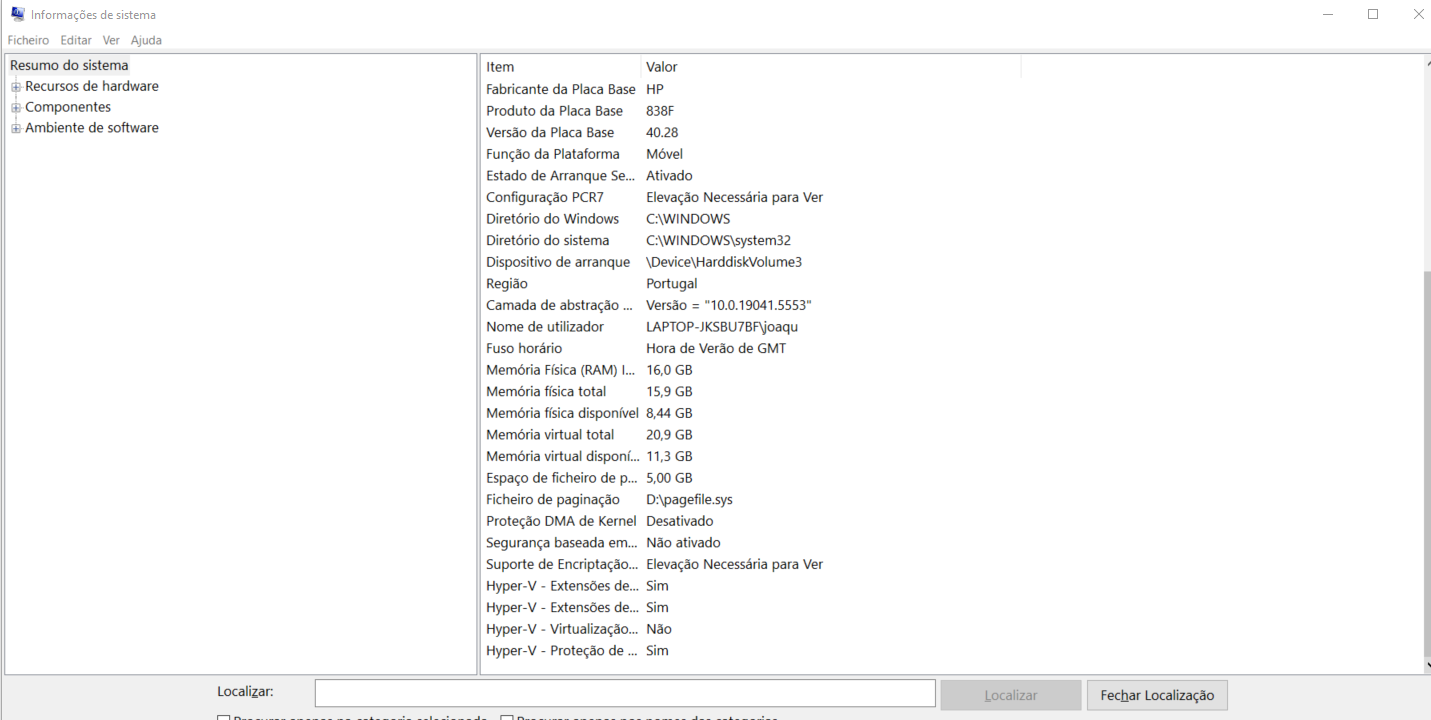Screen dimensions: 1431x720
Task: Minimize the Informações de sistema window
Action: [1328, 14]
